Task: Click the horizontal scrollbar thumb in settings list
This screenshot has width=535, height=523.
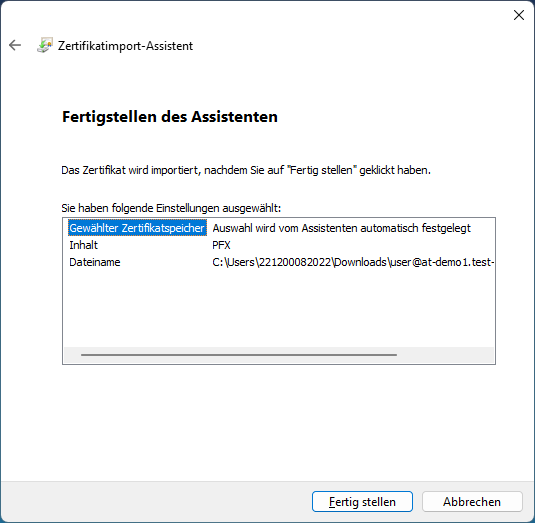Action: pos(239,355)
